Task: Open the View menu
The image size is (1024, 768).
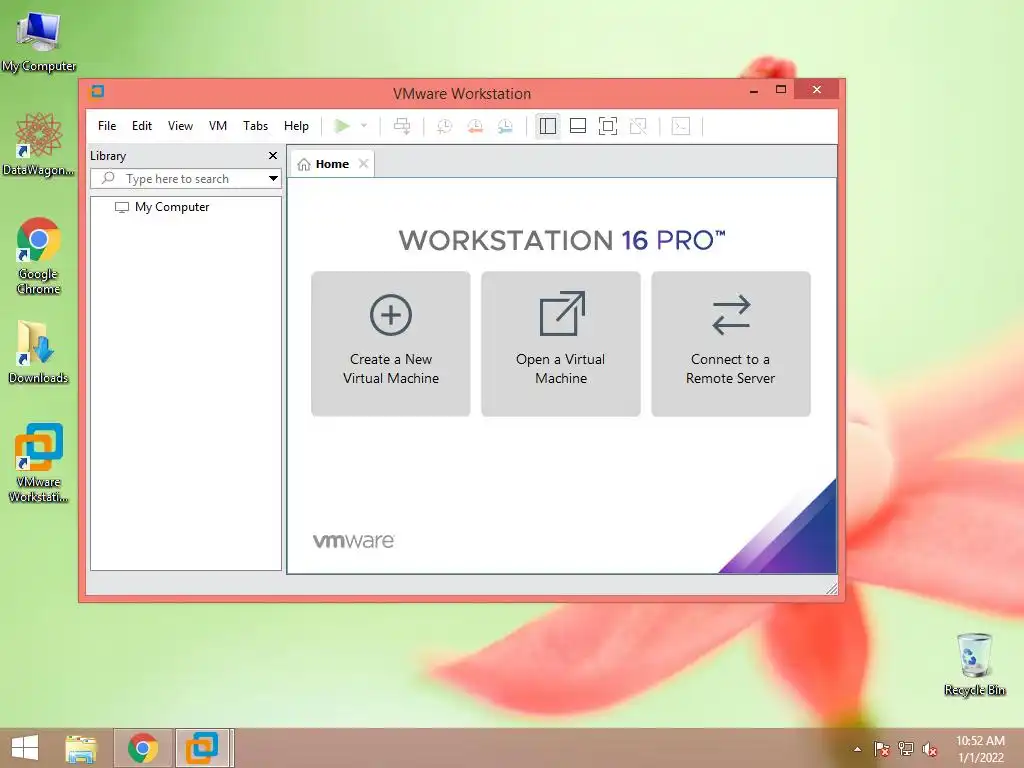Action: point(180,126)
